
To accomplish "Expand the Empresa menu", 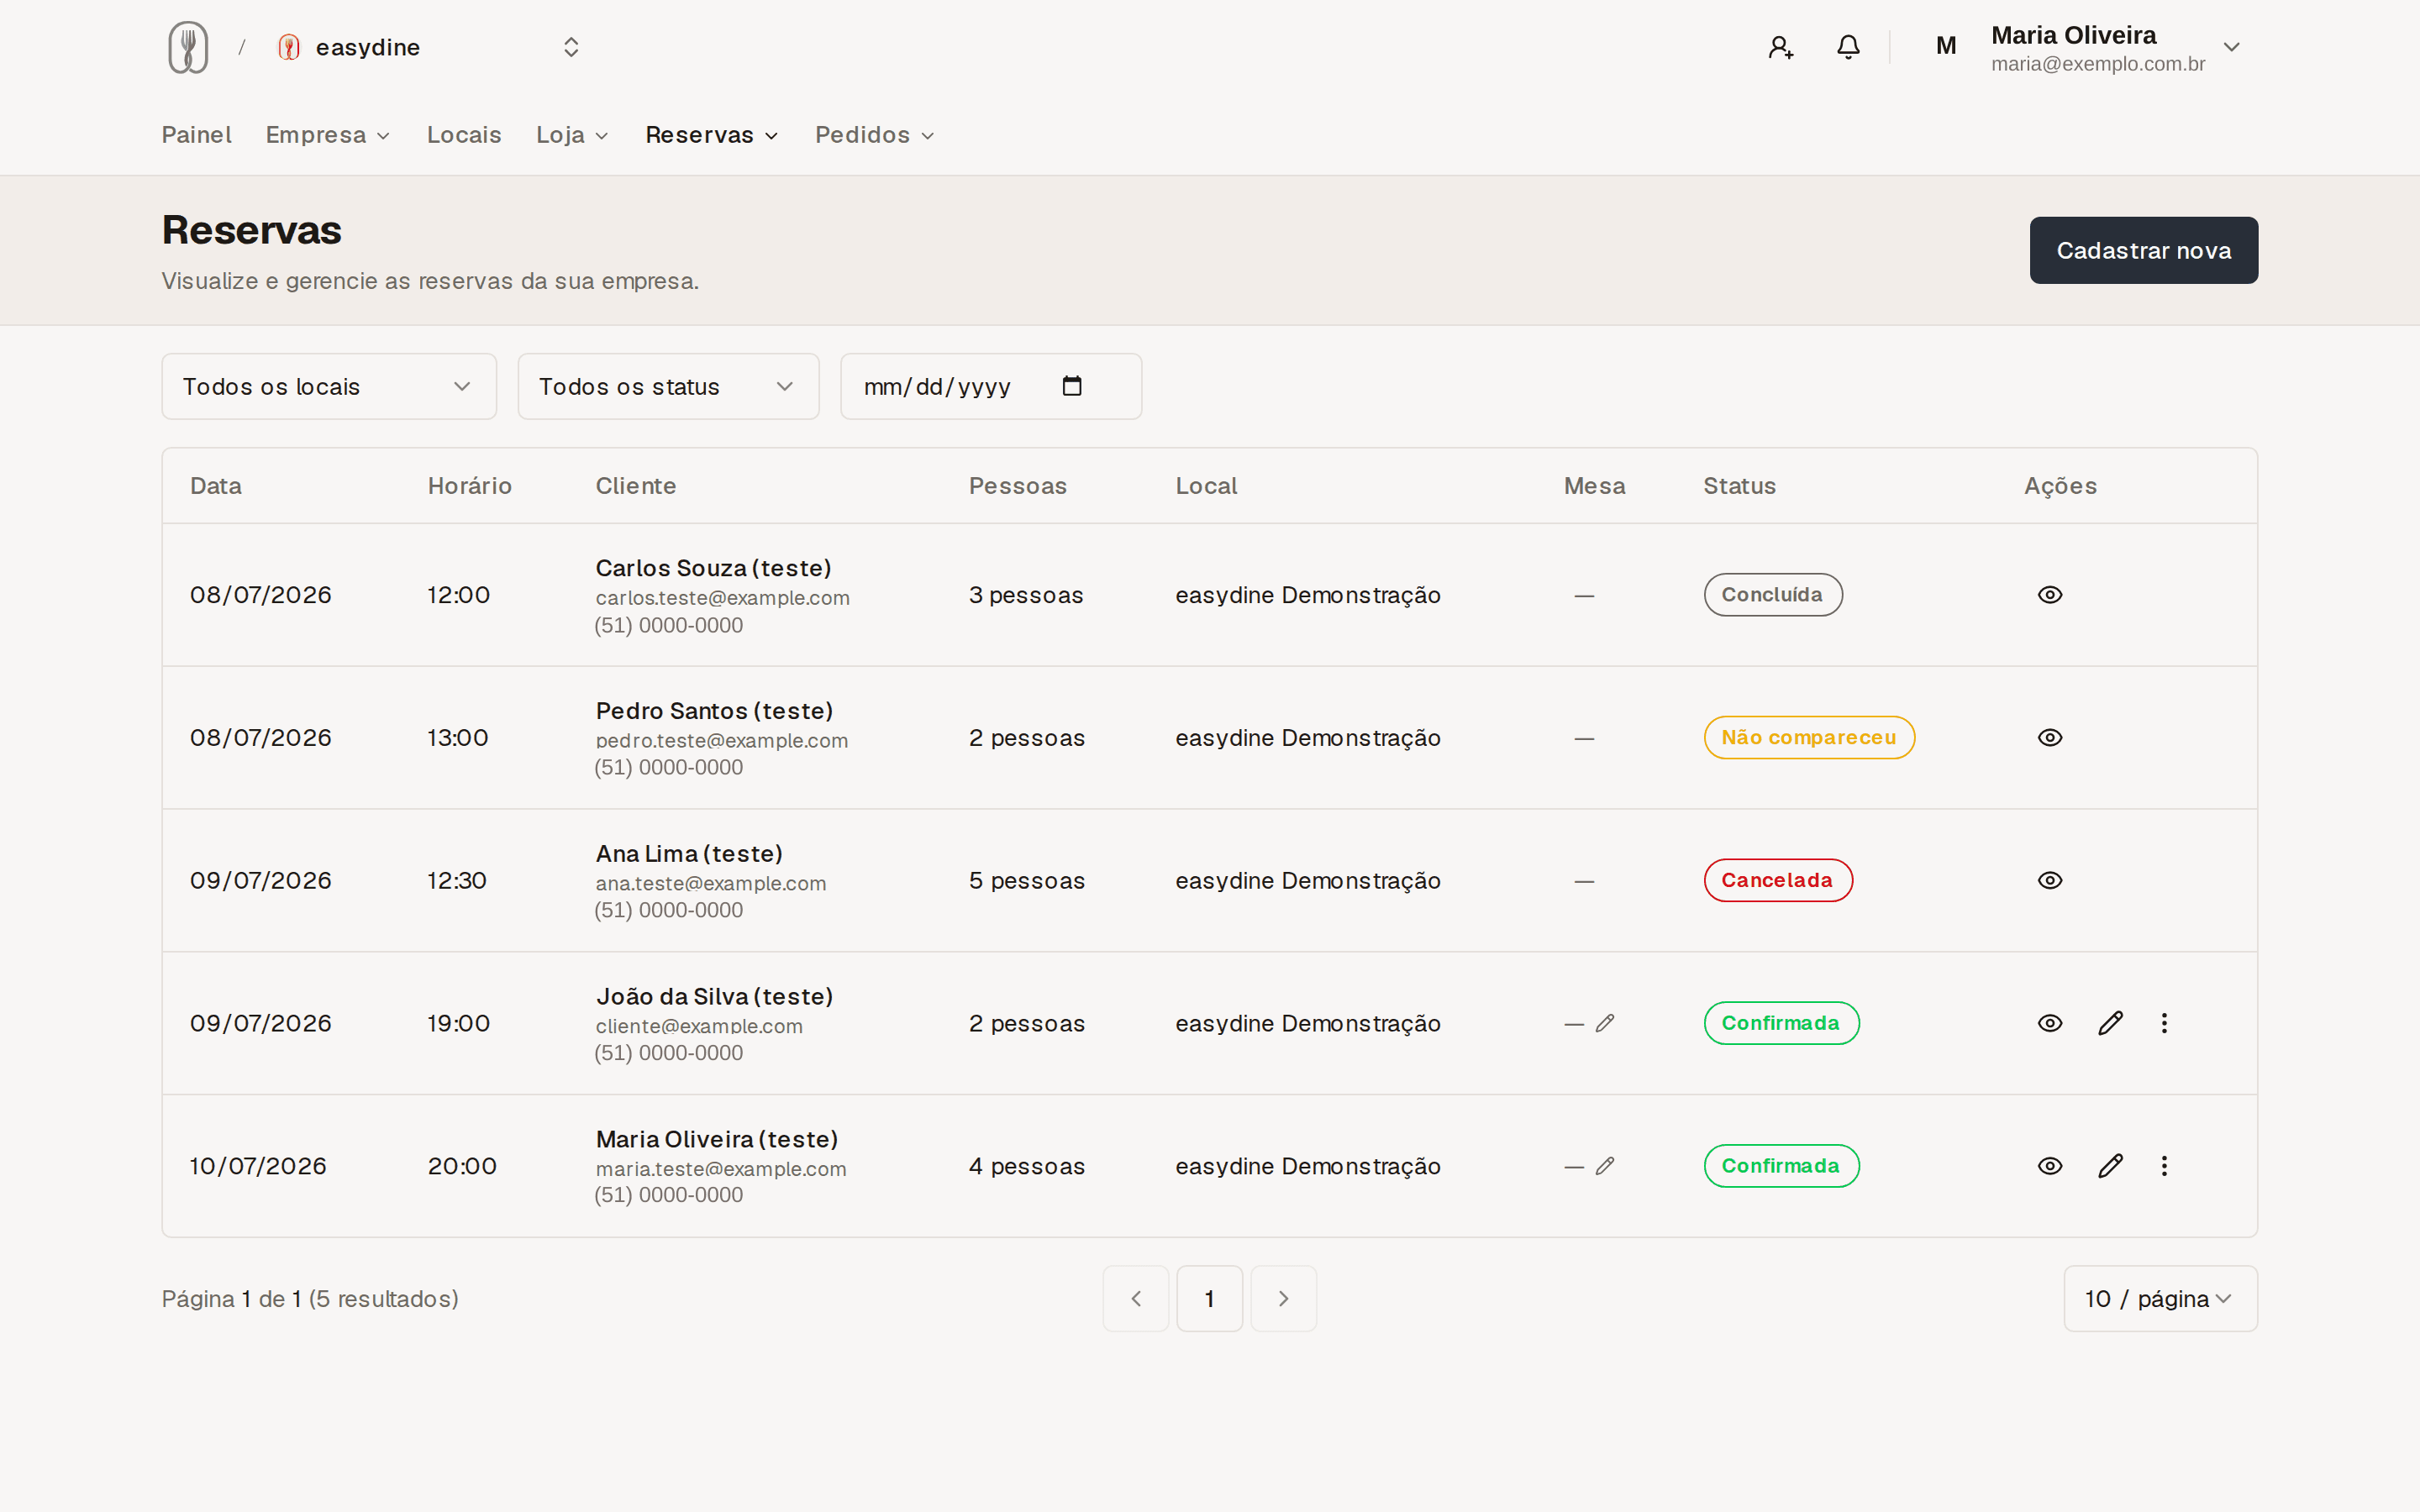I will (x=327, y=135).
